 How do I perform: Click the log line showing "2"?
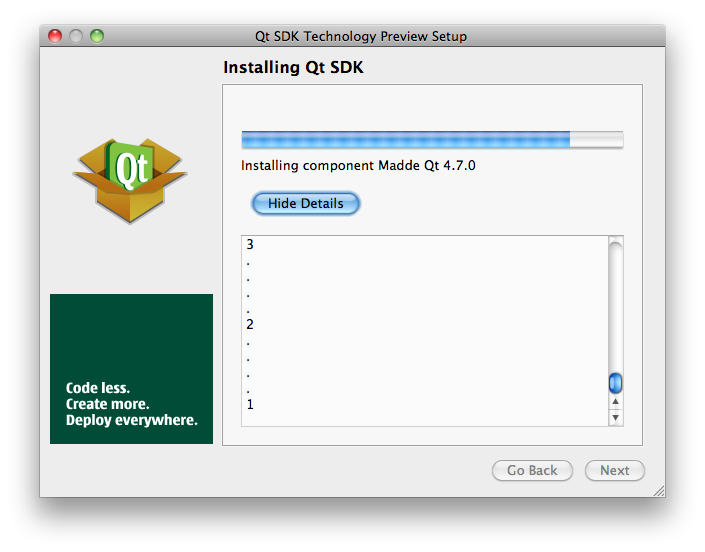tap(250, 324)
